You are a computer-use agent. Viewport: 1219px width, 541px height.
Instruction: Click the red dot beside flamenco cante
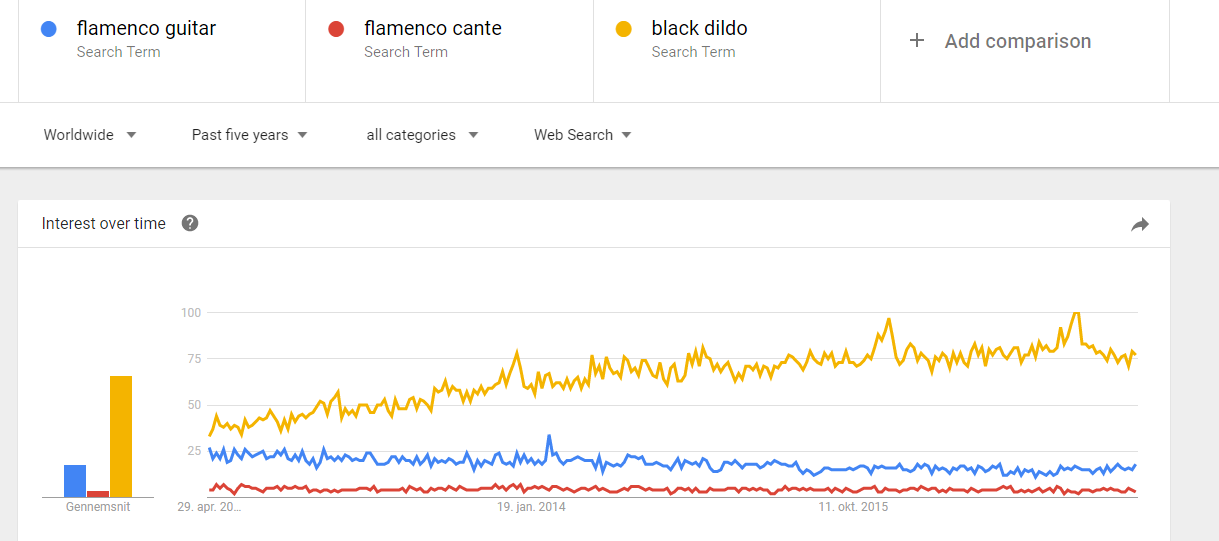[336, 30]
